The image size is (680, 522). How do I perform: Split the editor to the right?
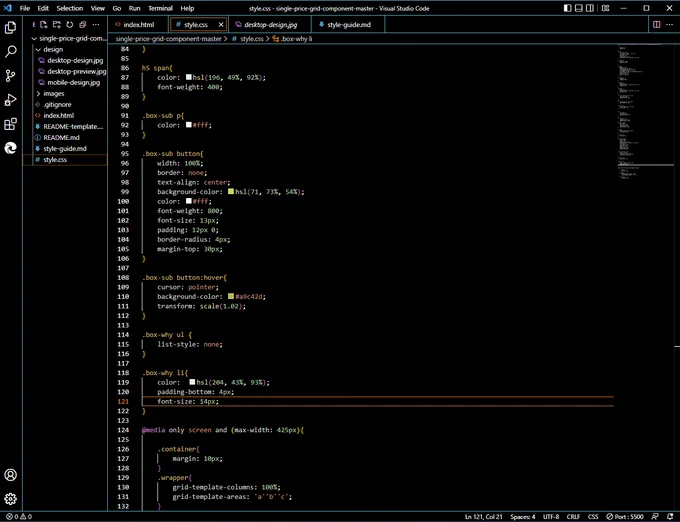[657, 25]
